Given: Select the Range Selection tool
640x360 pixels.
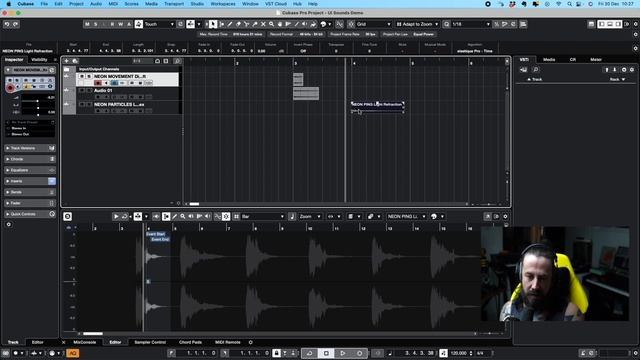Looking at the screenshot, I should (x=222, y=24).
